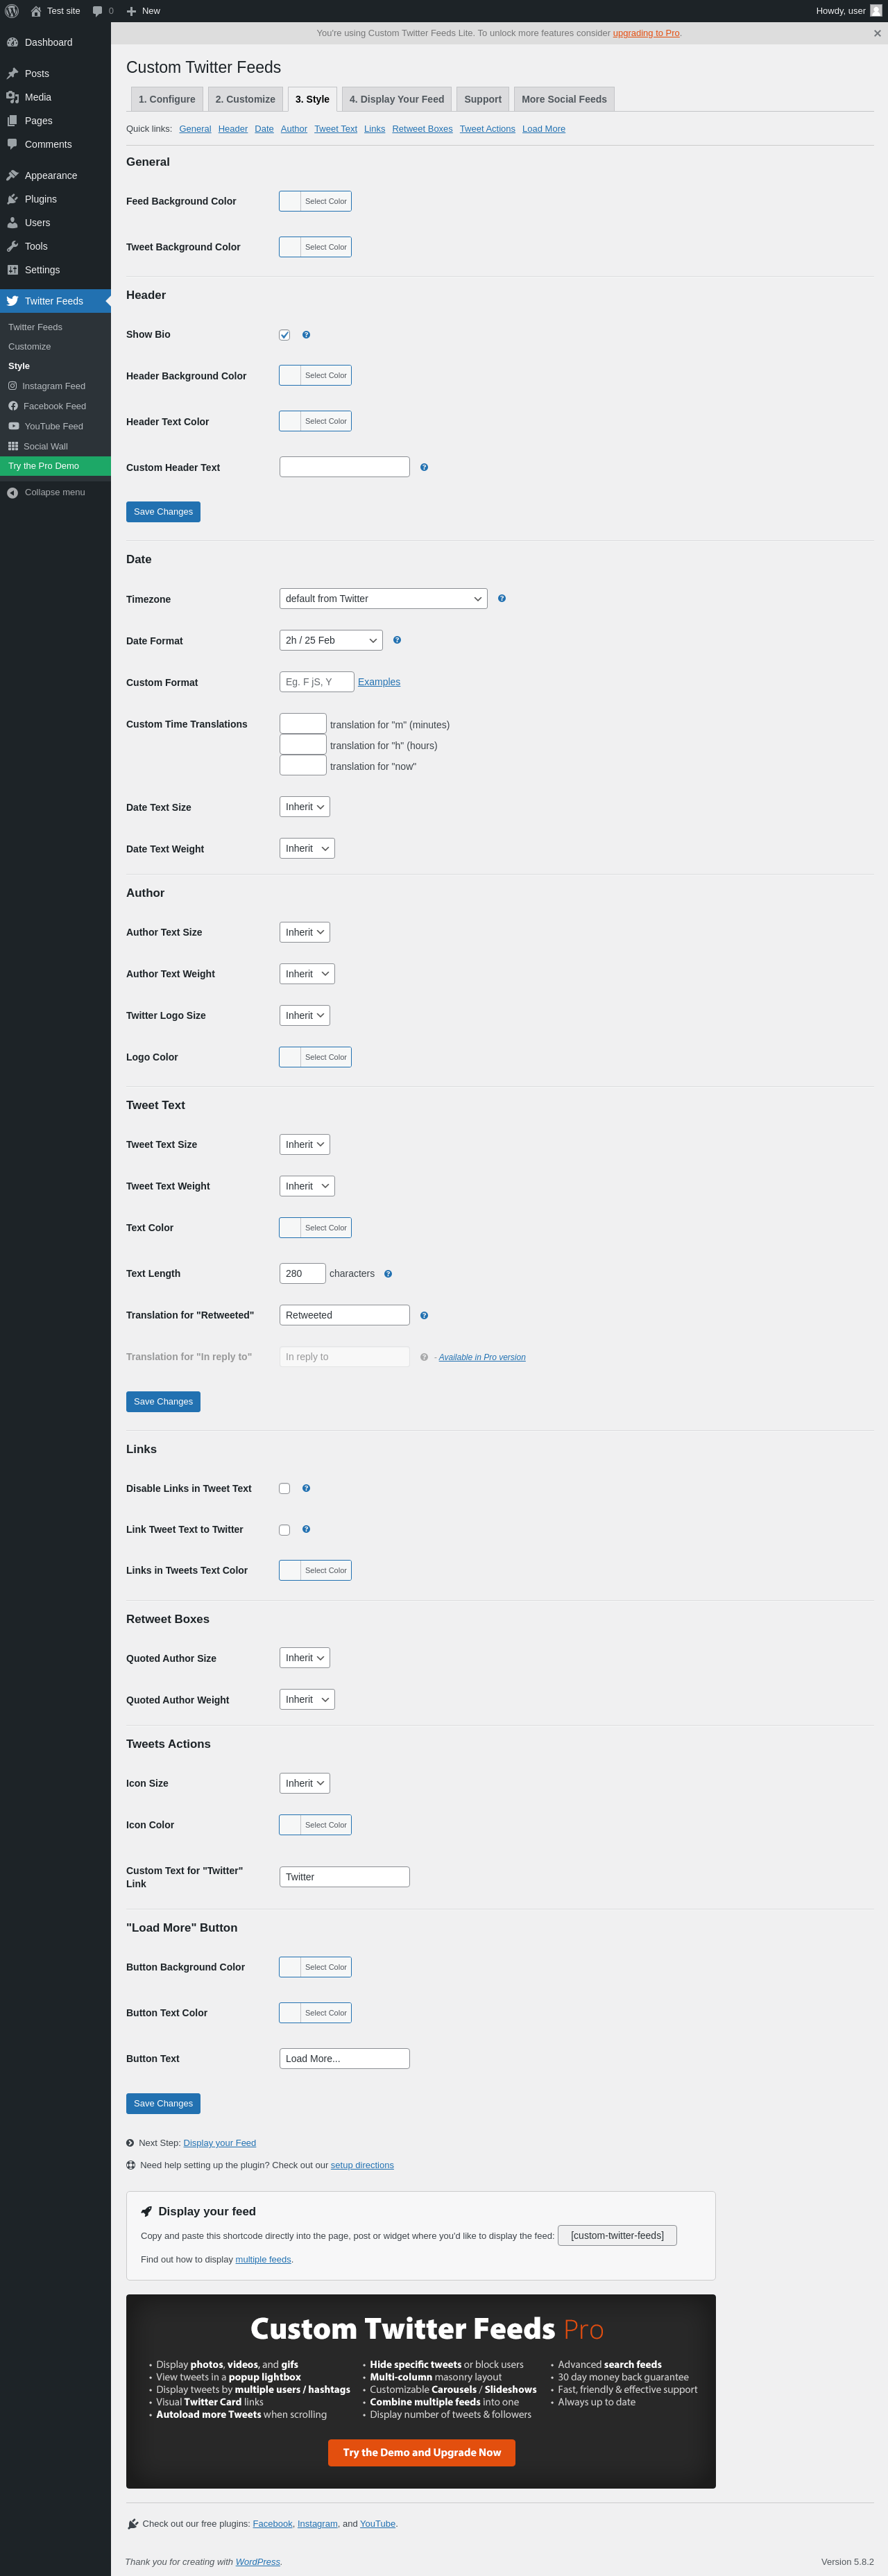This screenshot has width=888, height=2576.
Task: Click the Tools wrench icon
Action: point(13,246)
